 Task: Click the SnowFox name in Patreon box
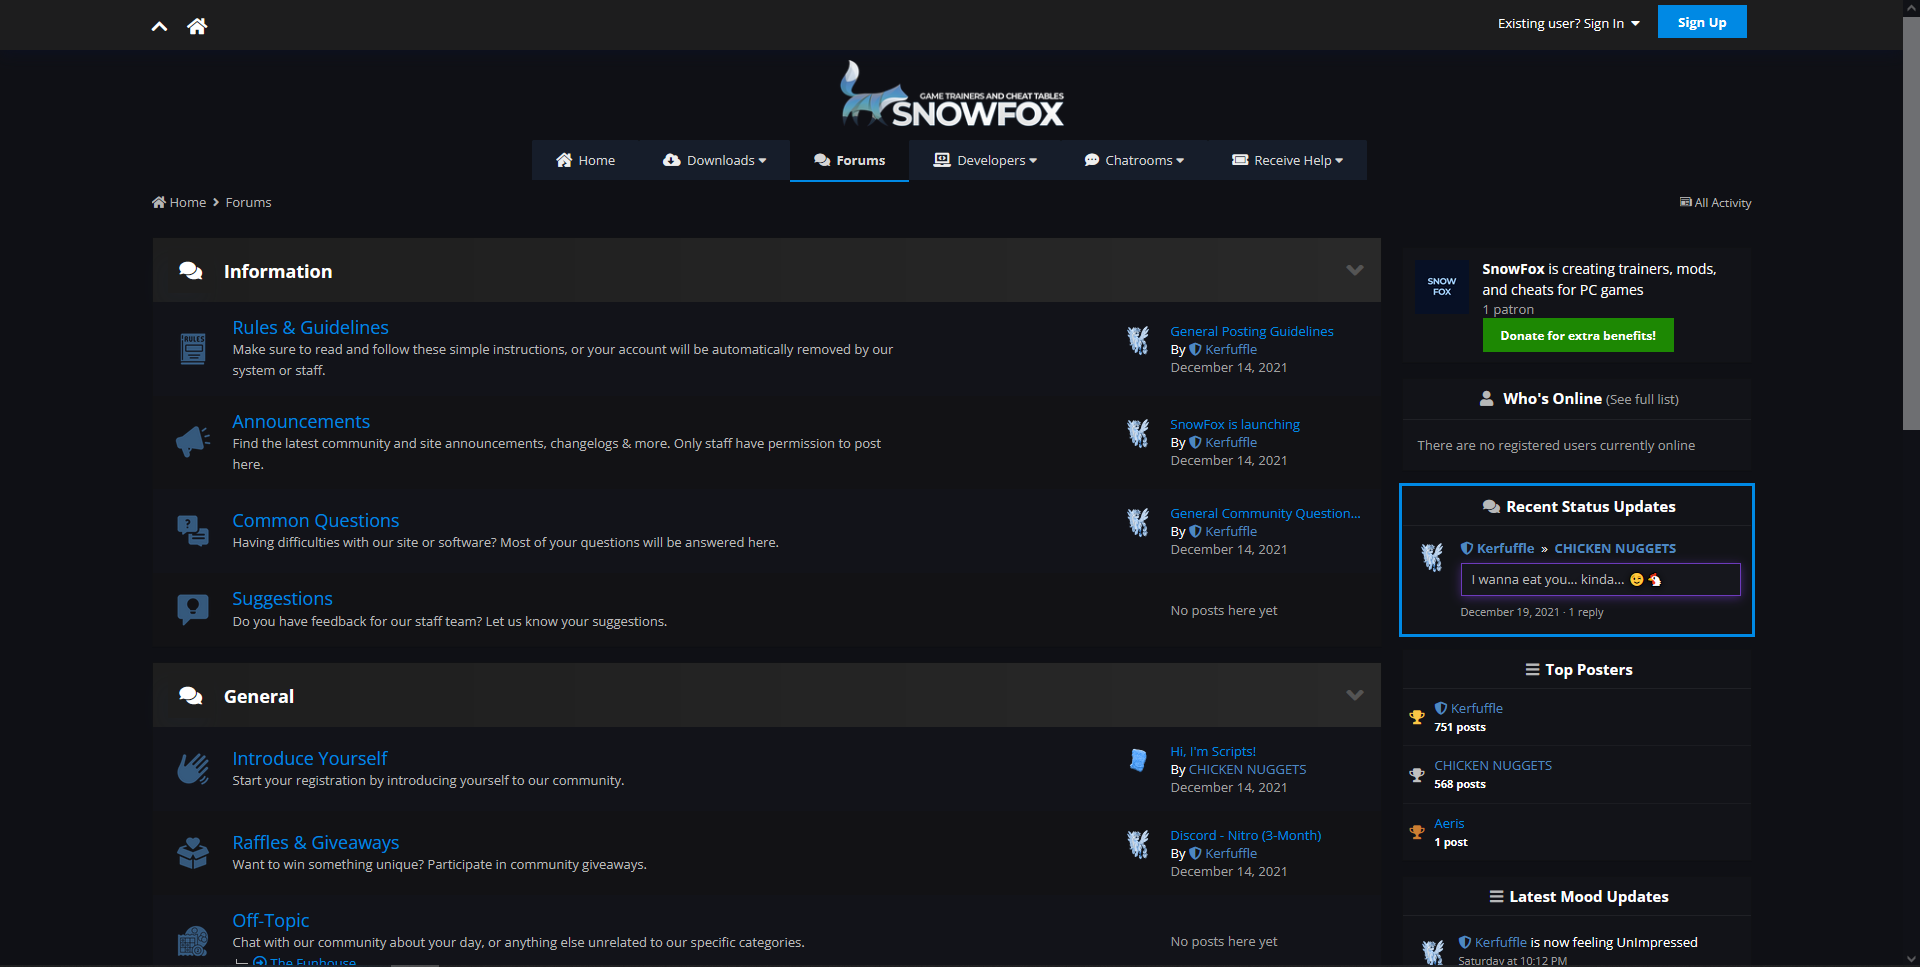coord(1513,269)
